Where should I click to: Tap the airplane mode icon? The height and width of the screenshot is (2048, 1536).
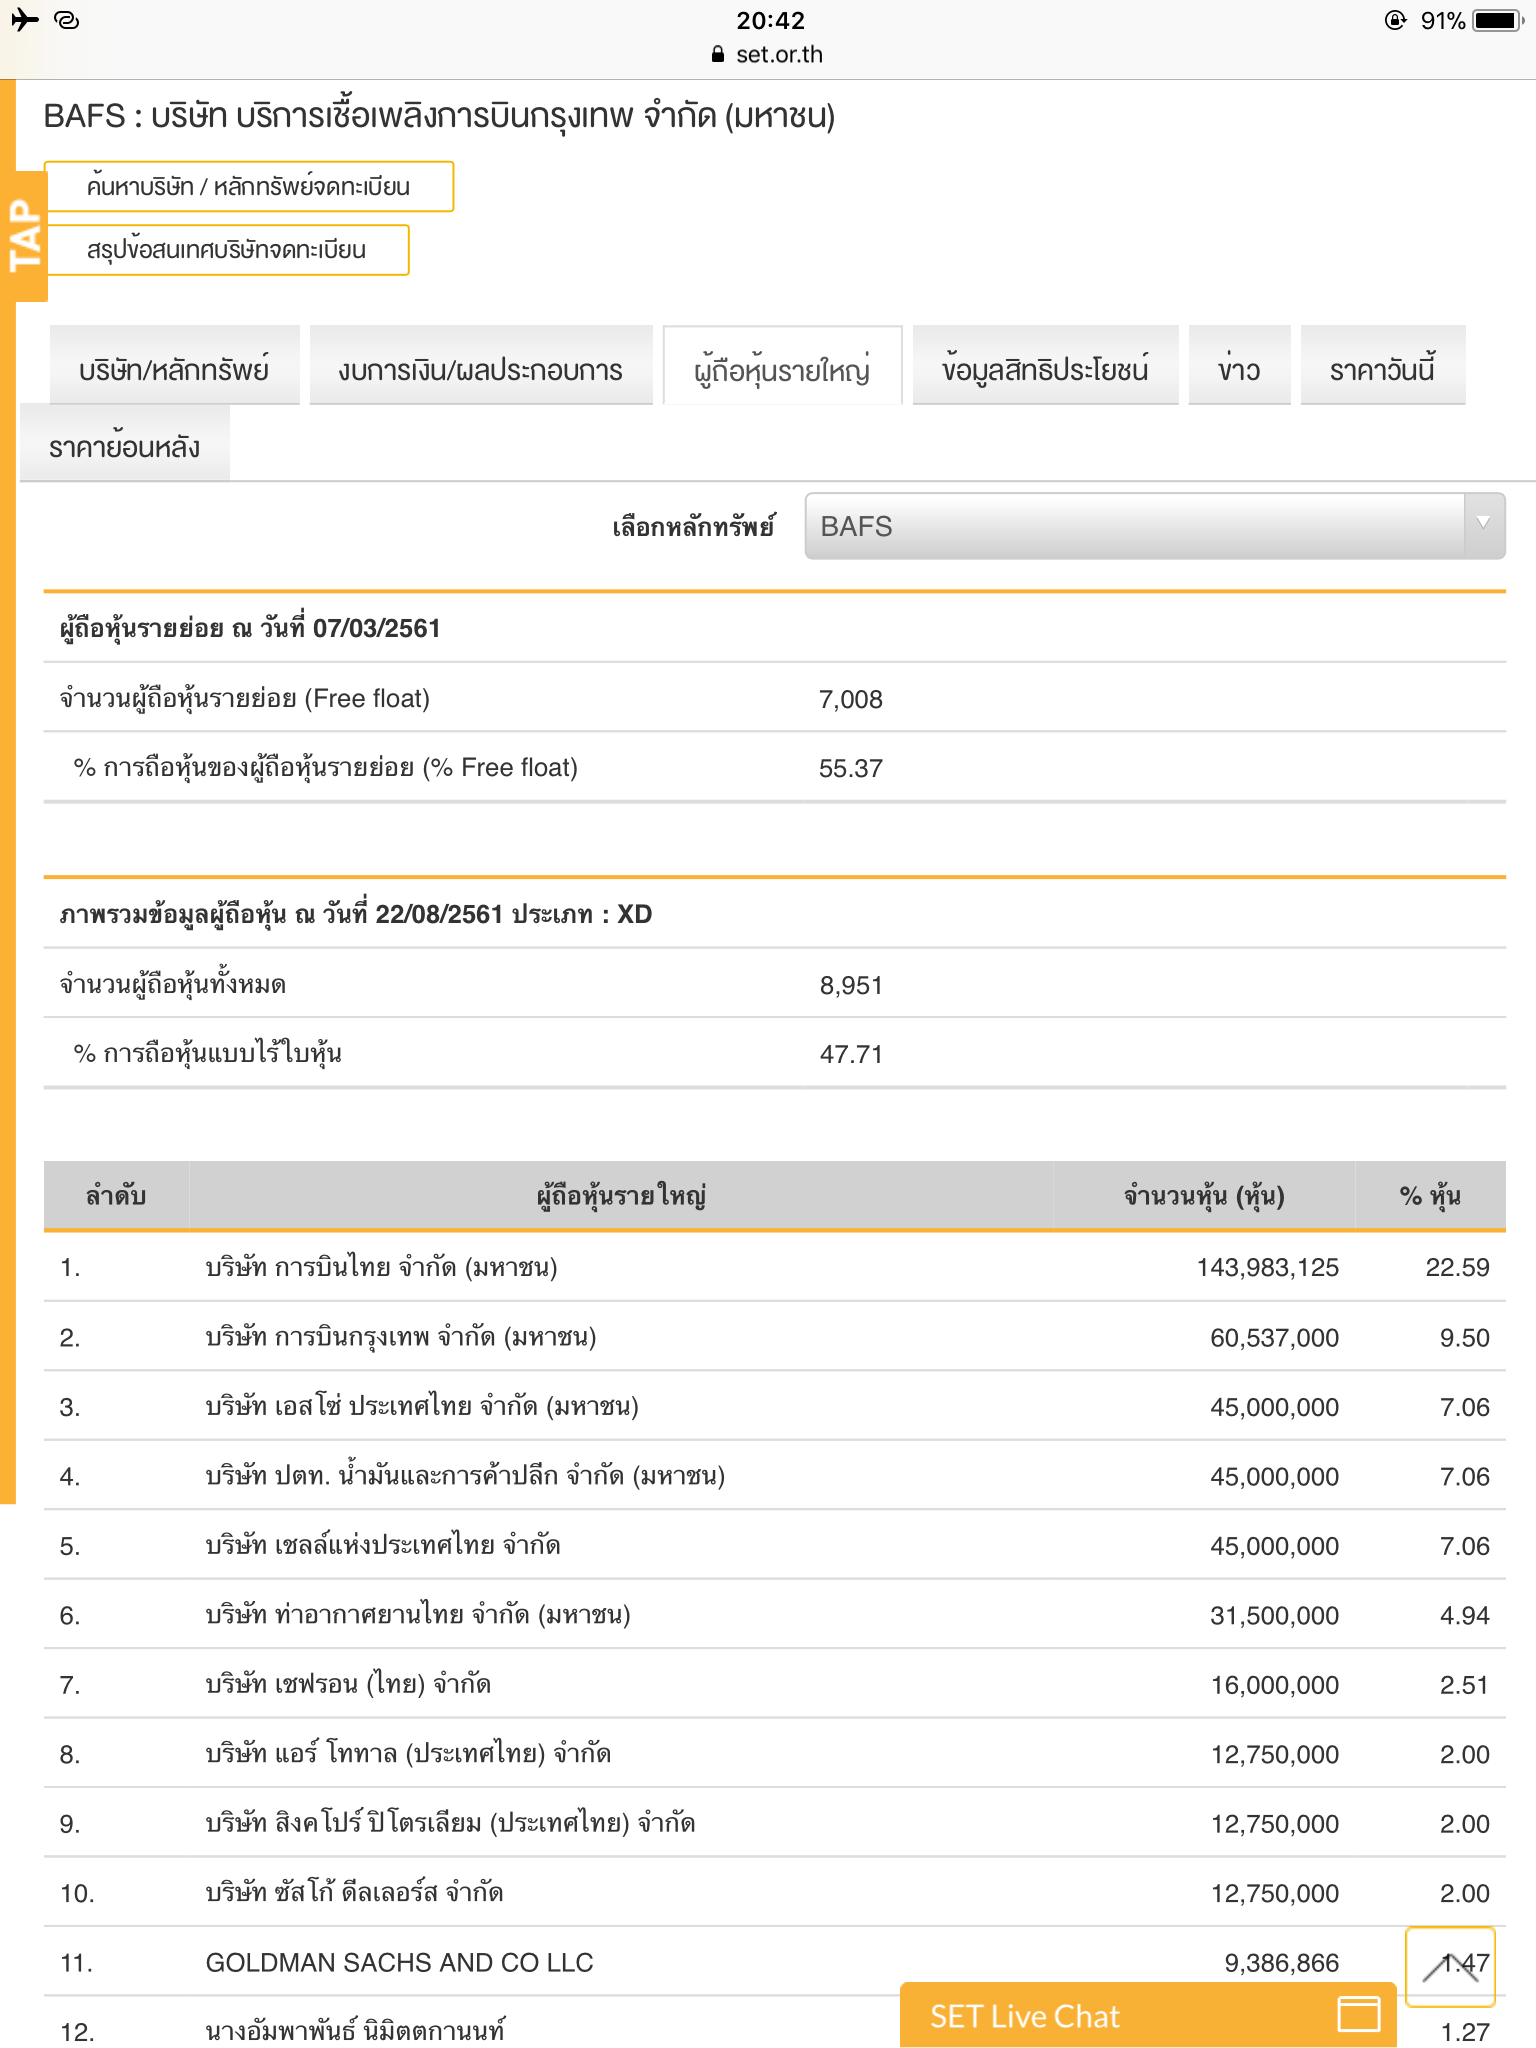click(24, 20)
